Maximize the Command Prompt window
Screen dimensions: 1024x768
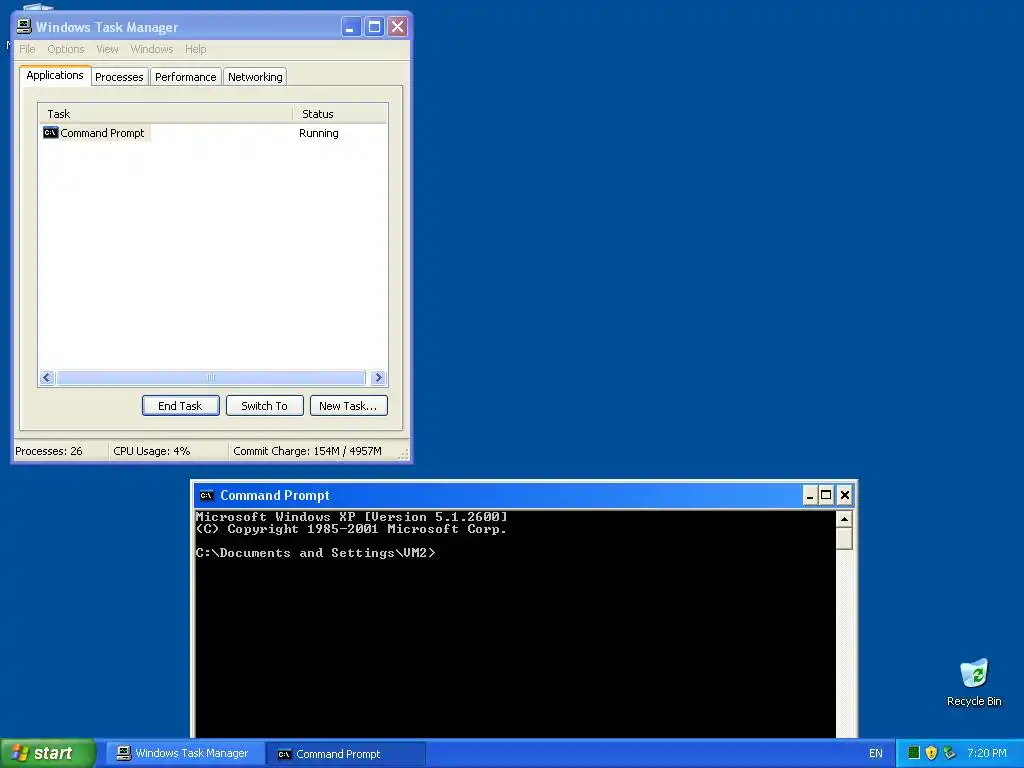[x=826, y=495]
